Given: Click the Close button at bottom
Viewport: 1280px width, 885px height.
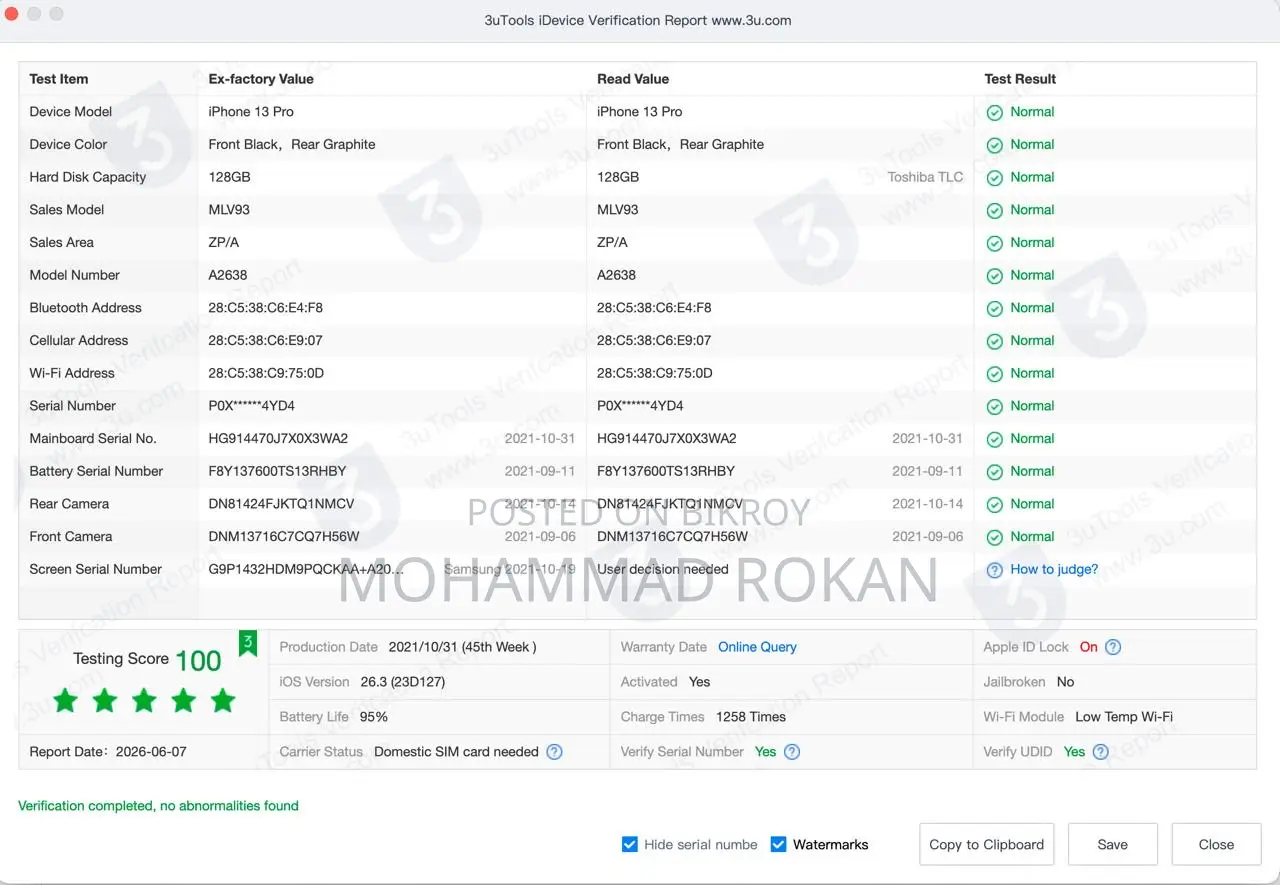Looking at the screenshot, I should (x=1216, y=844).
